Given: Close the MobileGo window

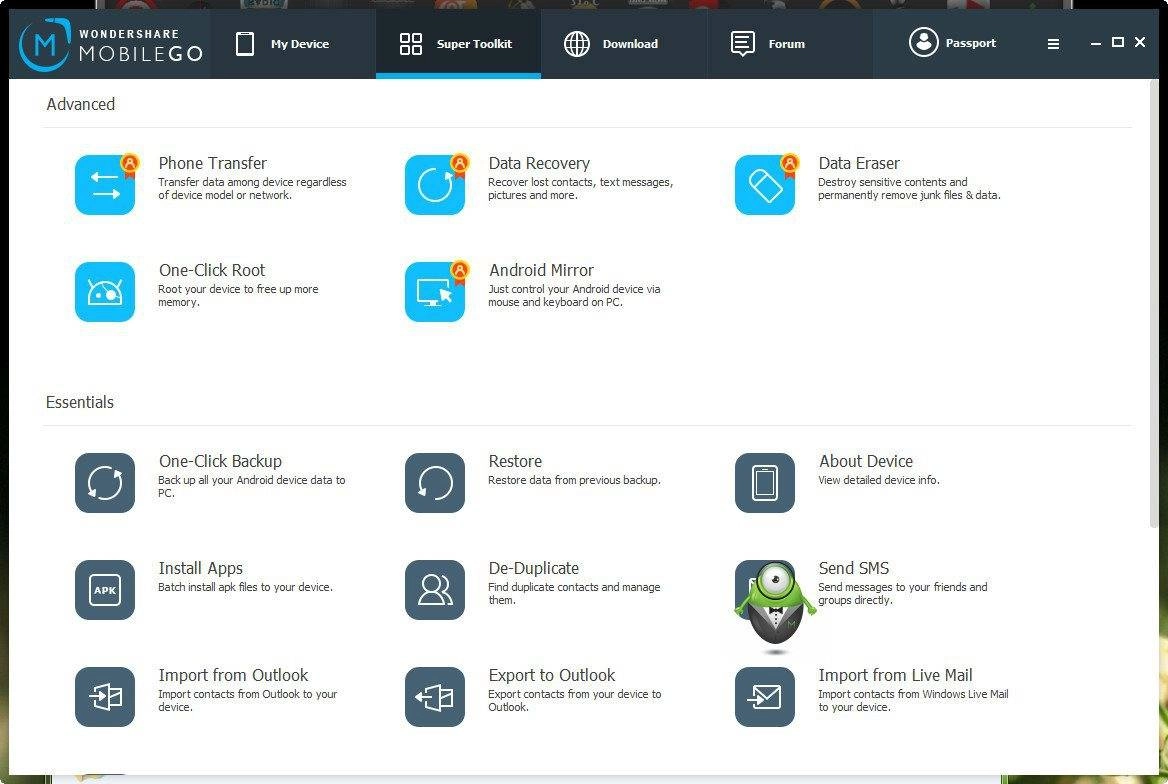Looking at the screenshot, I should [1140, 42].
